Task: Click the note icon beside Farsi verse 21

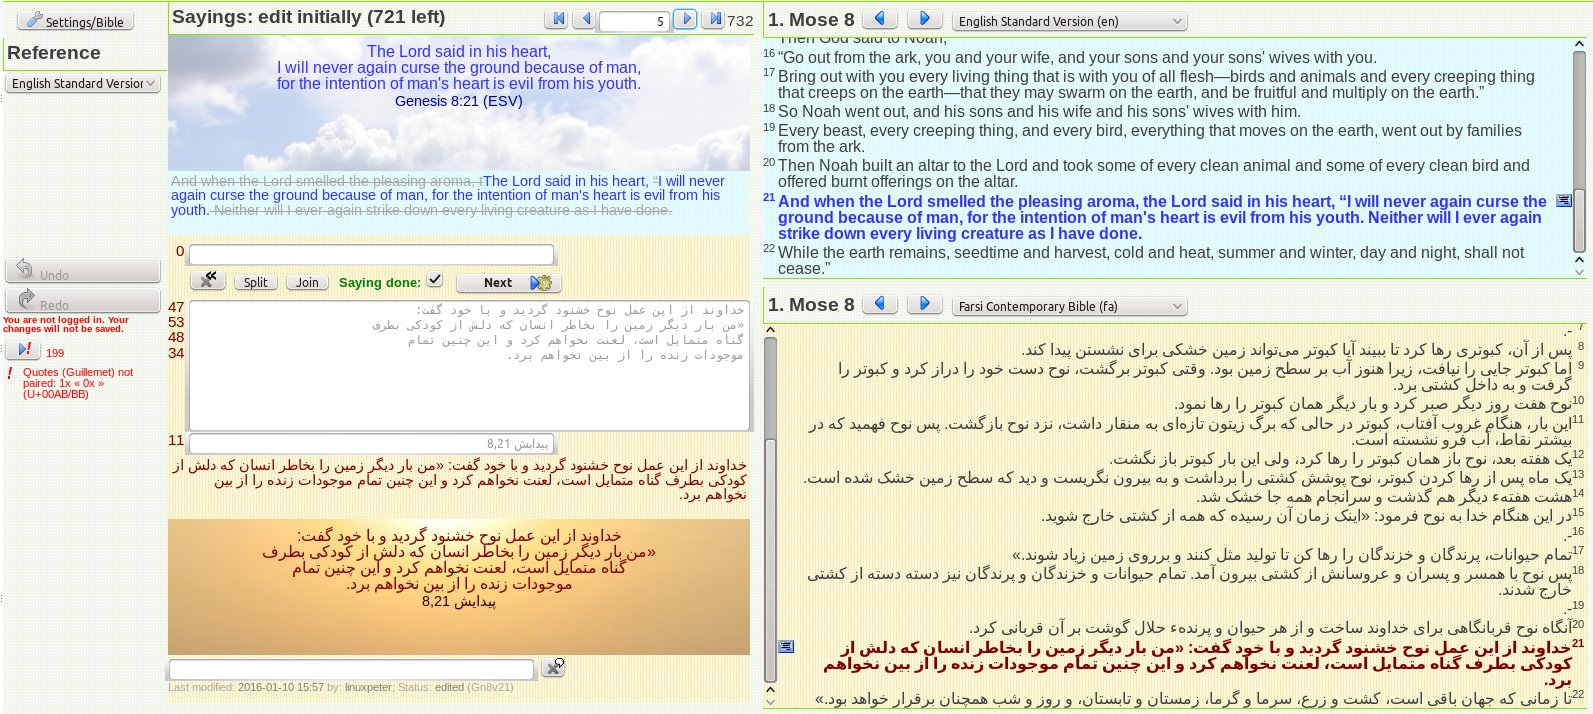Action: pos(786,646)
